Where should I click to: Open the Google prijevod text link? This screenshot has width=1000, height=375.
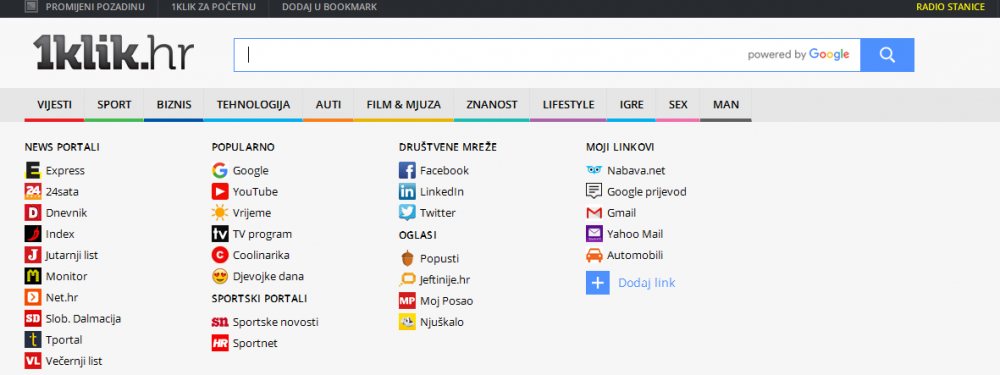pos(647,191)
